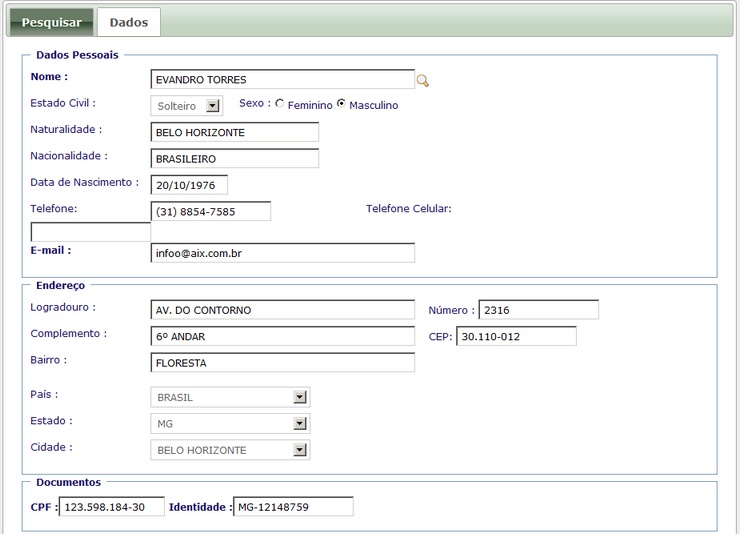740x534 pixels.
Task: Open the Estado Civil dropdown
Action: [x=212, y=106]
